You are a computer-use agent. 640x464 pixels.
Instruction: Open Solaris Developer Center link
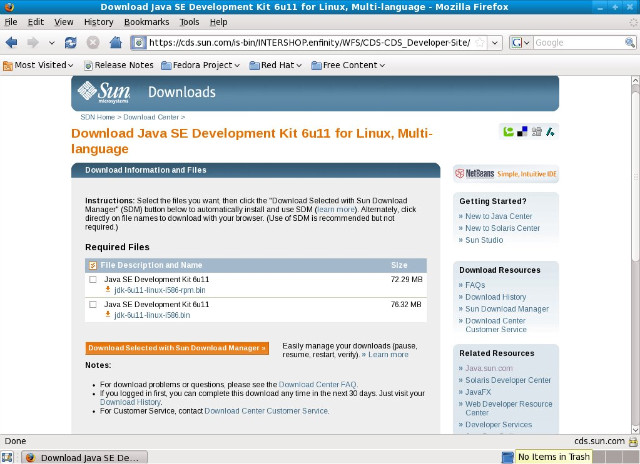pos(508,380)
